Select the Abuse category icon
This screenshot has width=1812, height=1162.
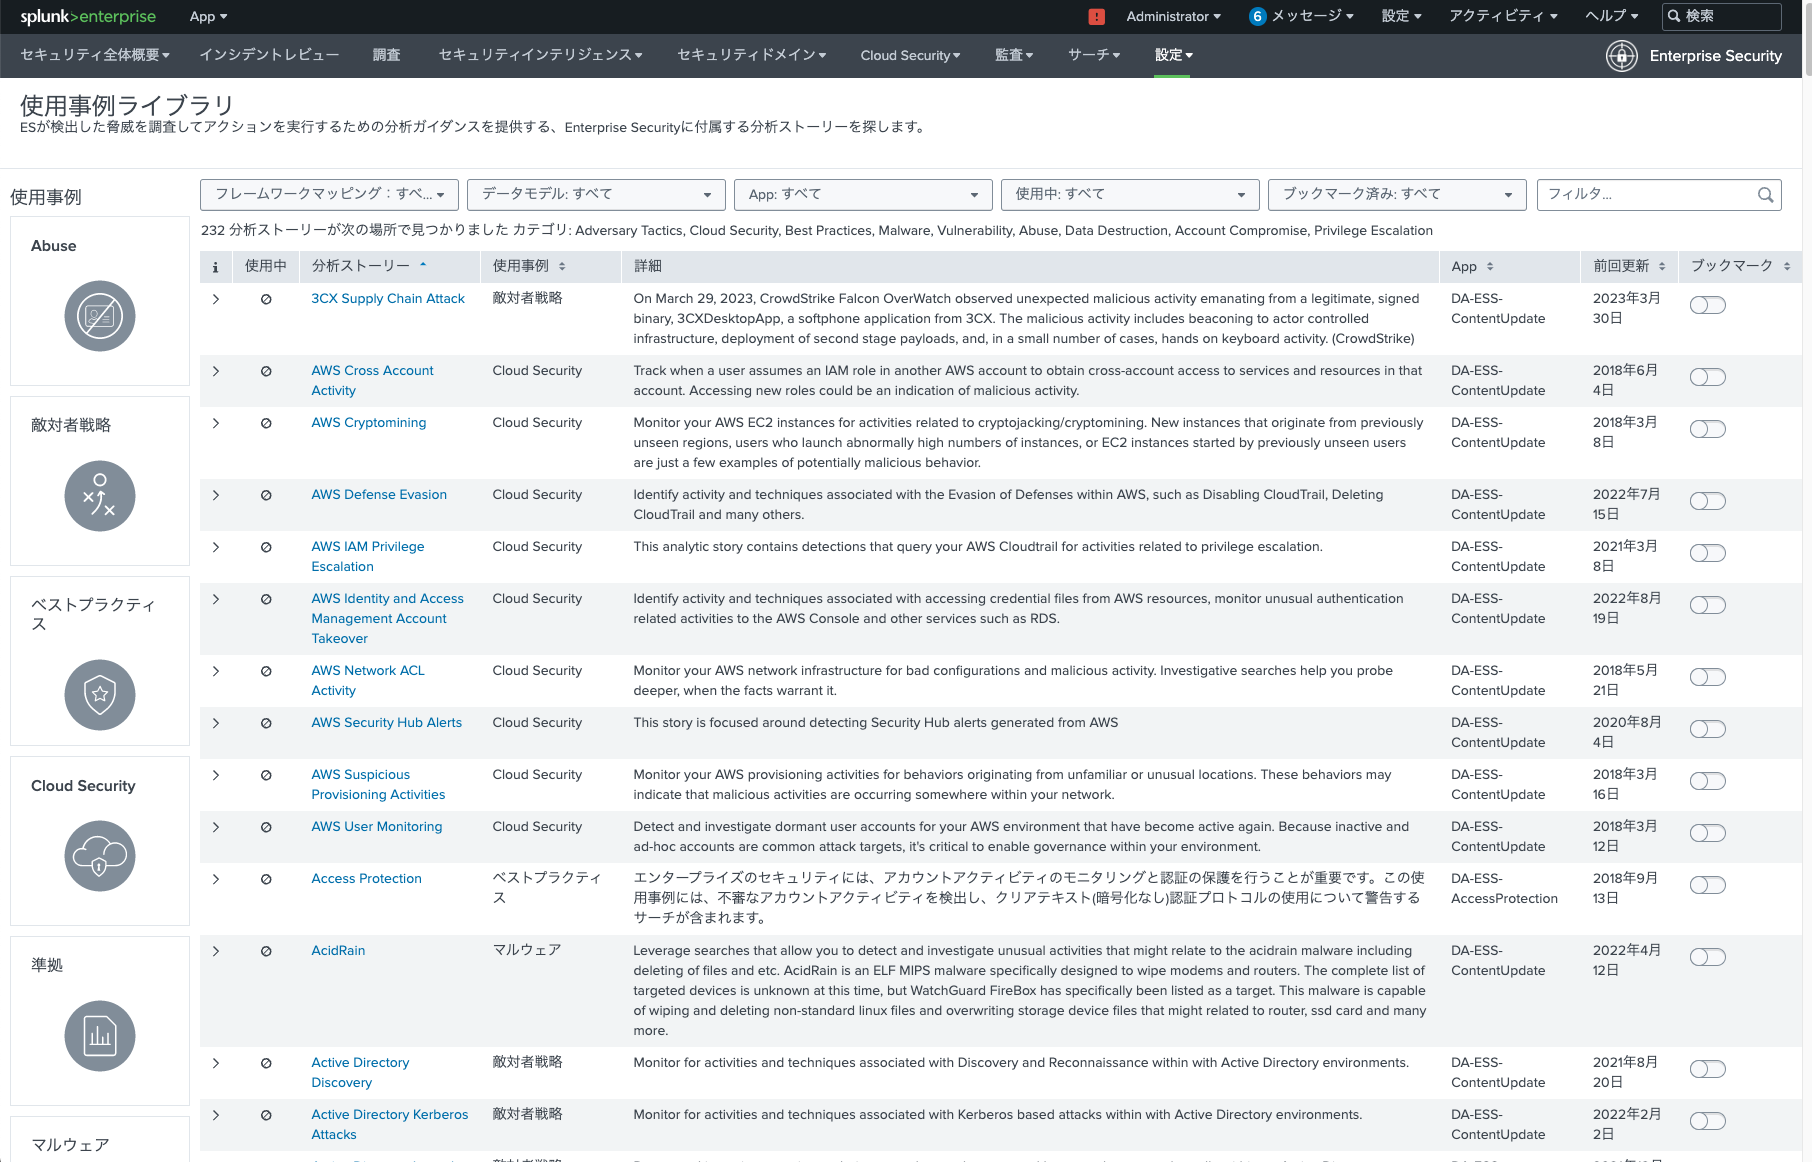[99, 316]
